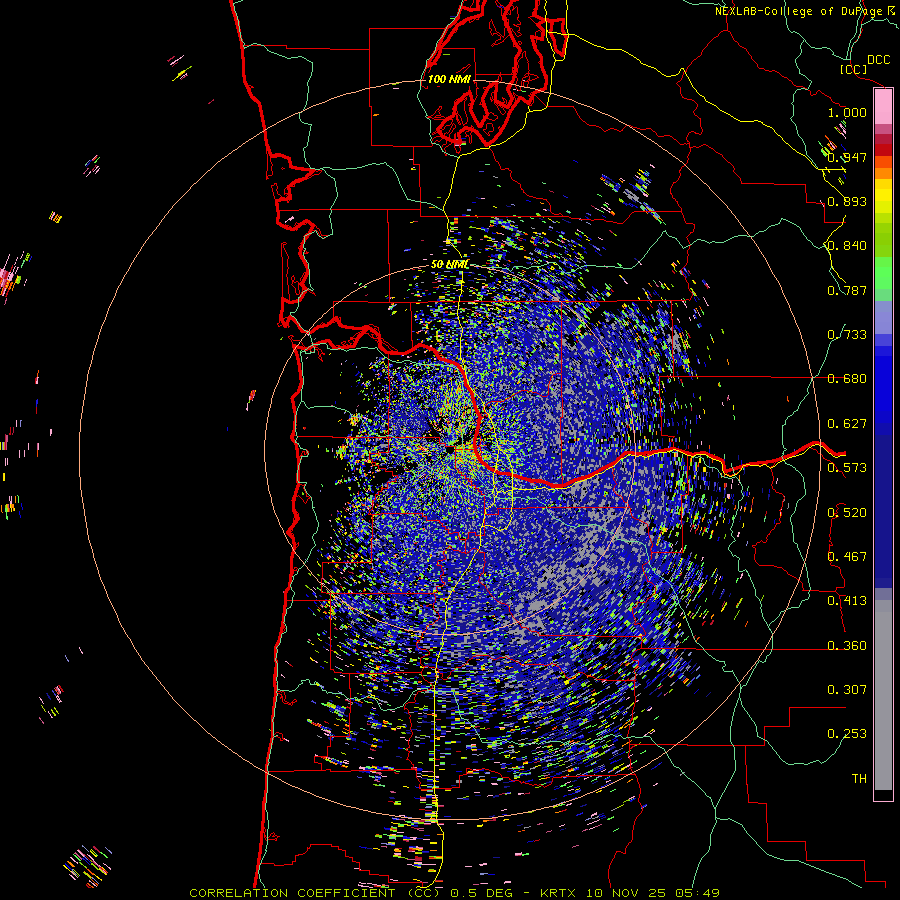Viewport: 900px width, 900px height.
Task: Click the TH threshold label
Action: point(859,779)
